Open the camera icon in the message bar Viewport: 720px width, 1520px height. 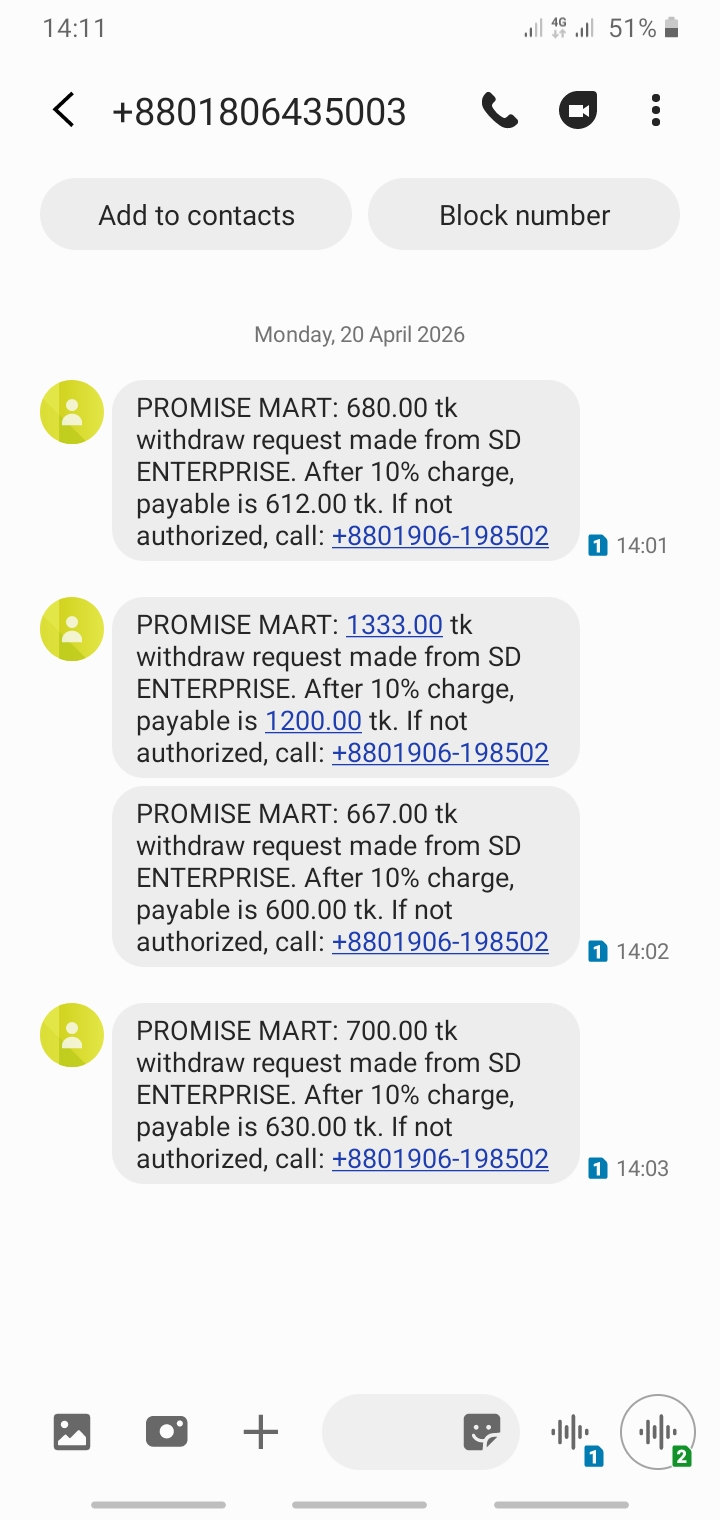click(166, 1432)
